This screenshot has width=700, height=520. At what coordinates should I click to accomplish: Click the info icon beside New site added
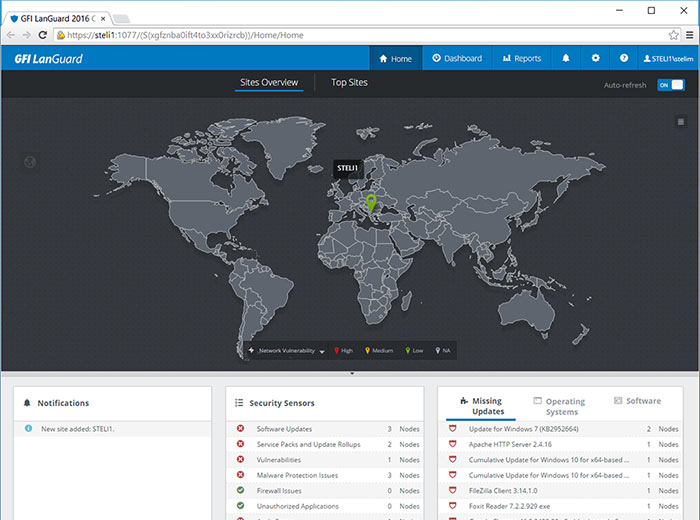pyautogui.click(x=28, y=428)
